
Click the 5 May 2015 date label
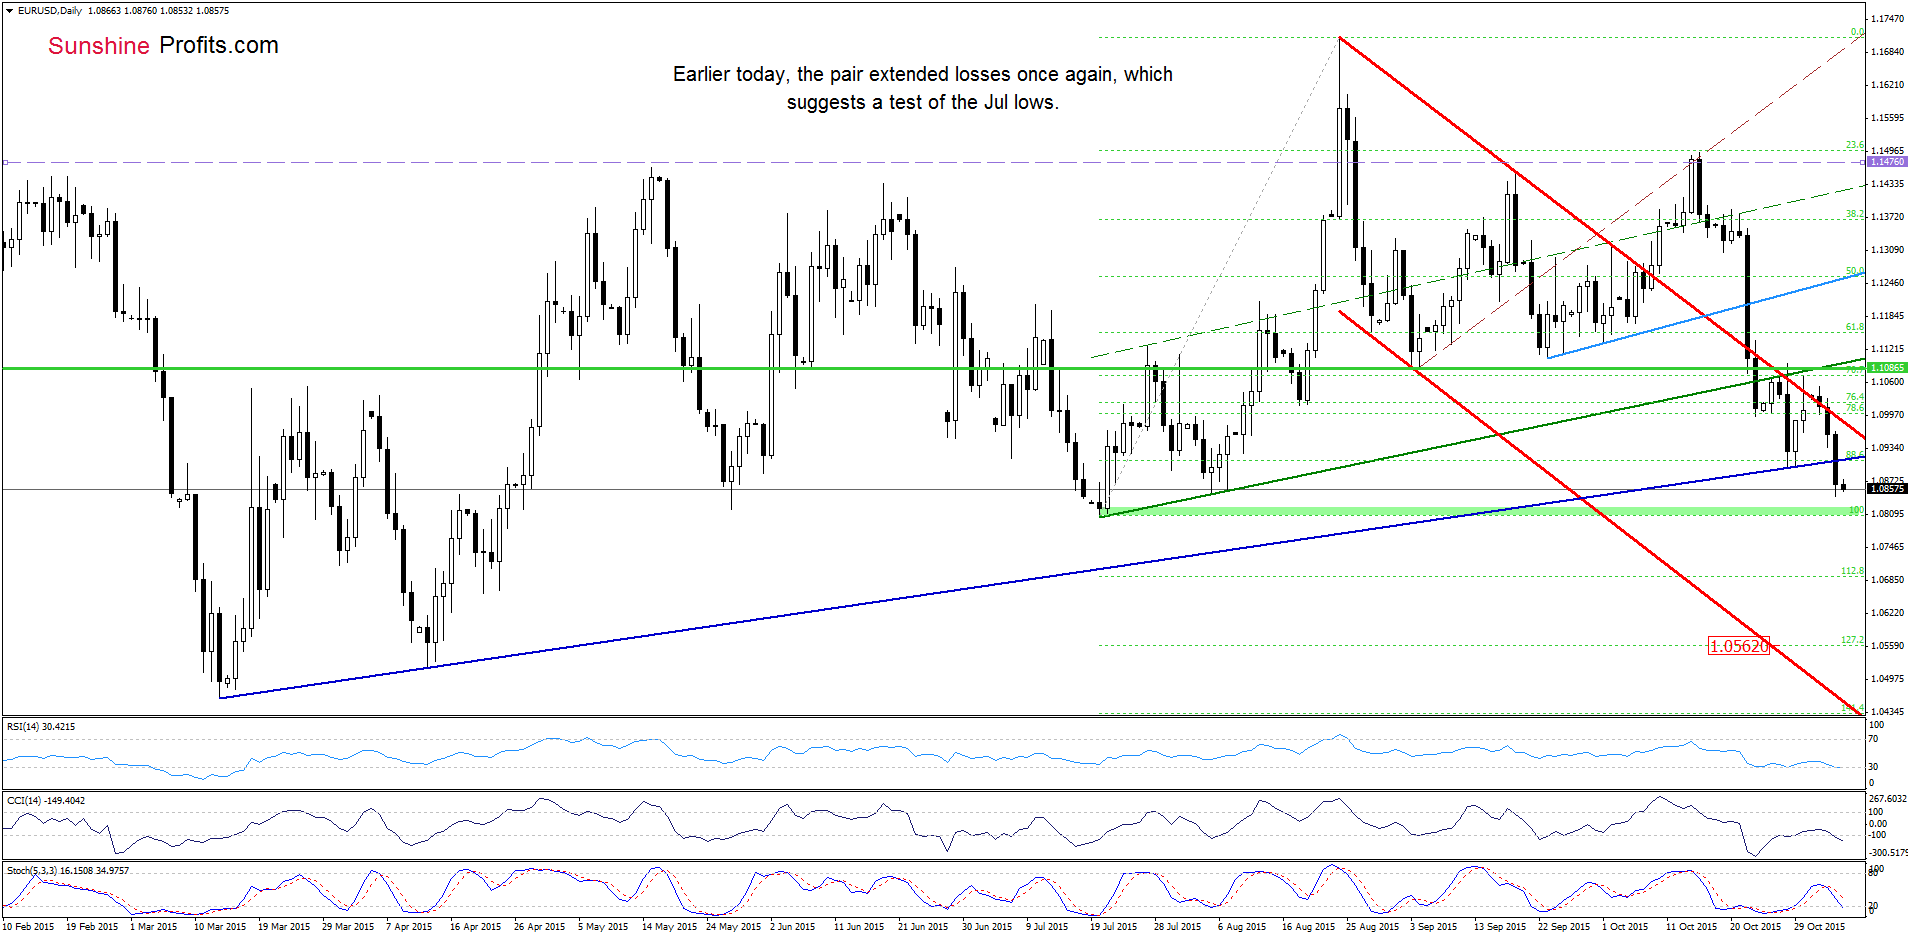coord(603,927)
